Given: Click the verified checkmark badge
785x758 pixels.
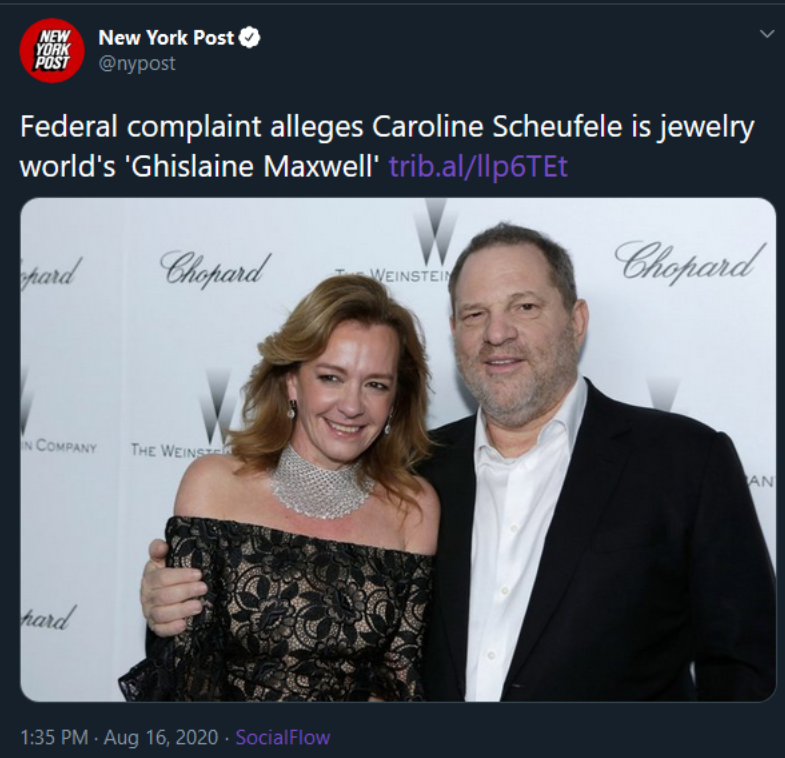Looking at the screenshot, I should tap(250, 38).
